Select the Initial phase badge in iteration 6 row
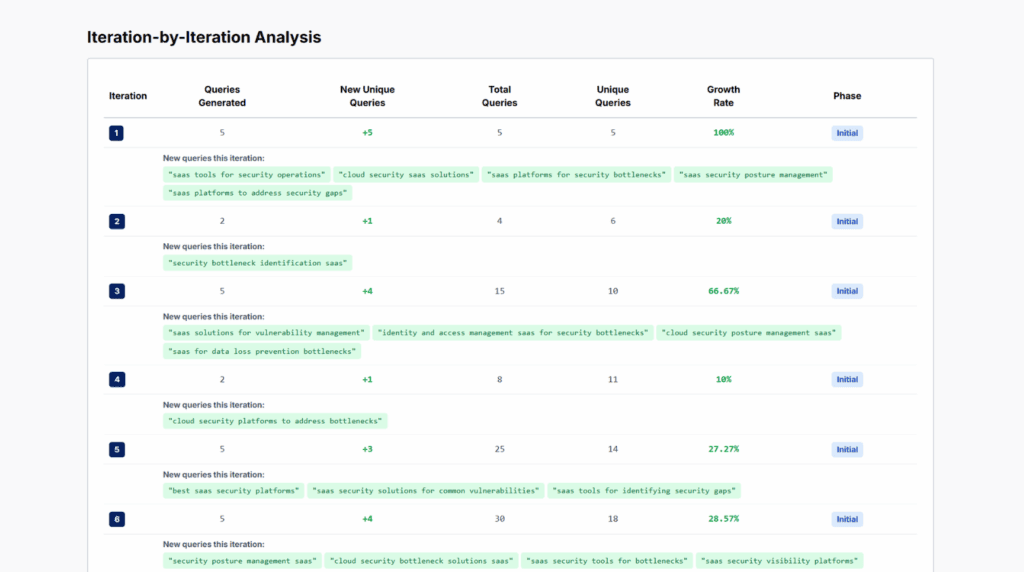The image size is (1024, 572). coord(846,519)
